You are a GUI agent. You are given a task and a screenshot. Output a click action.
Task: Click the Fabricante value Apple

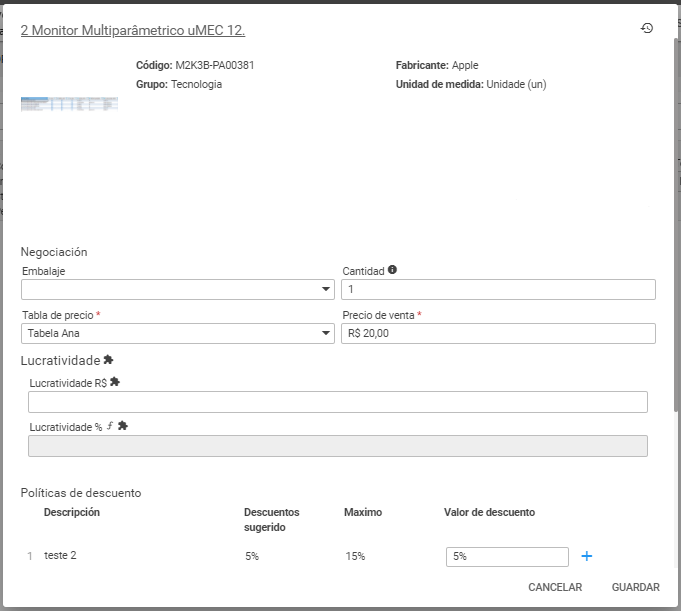(x=465, y=65)
